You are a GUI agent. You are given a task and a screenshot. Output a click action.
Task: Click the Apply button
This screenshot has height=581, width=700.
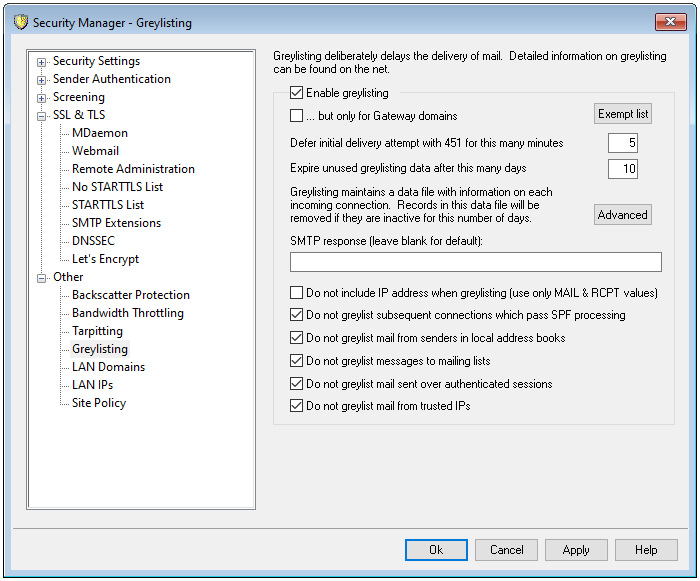(x=576, y=550)
